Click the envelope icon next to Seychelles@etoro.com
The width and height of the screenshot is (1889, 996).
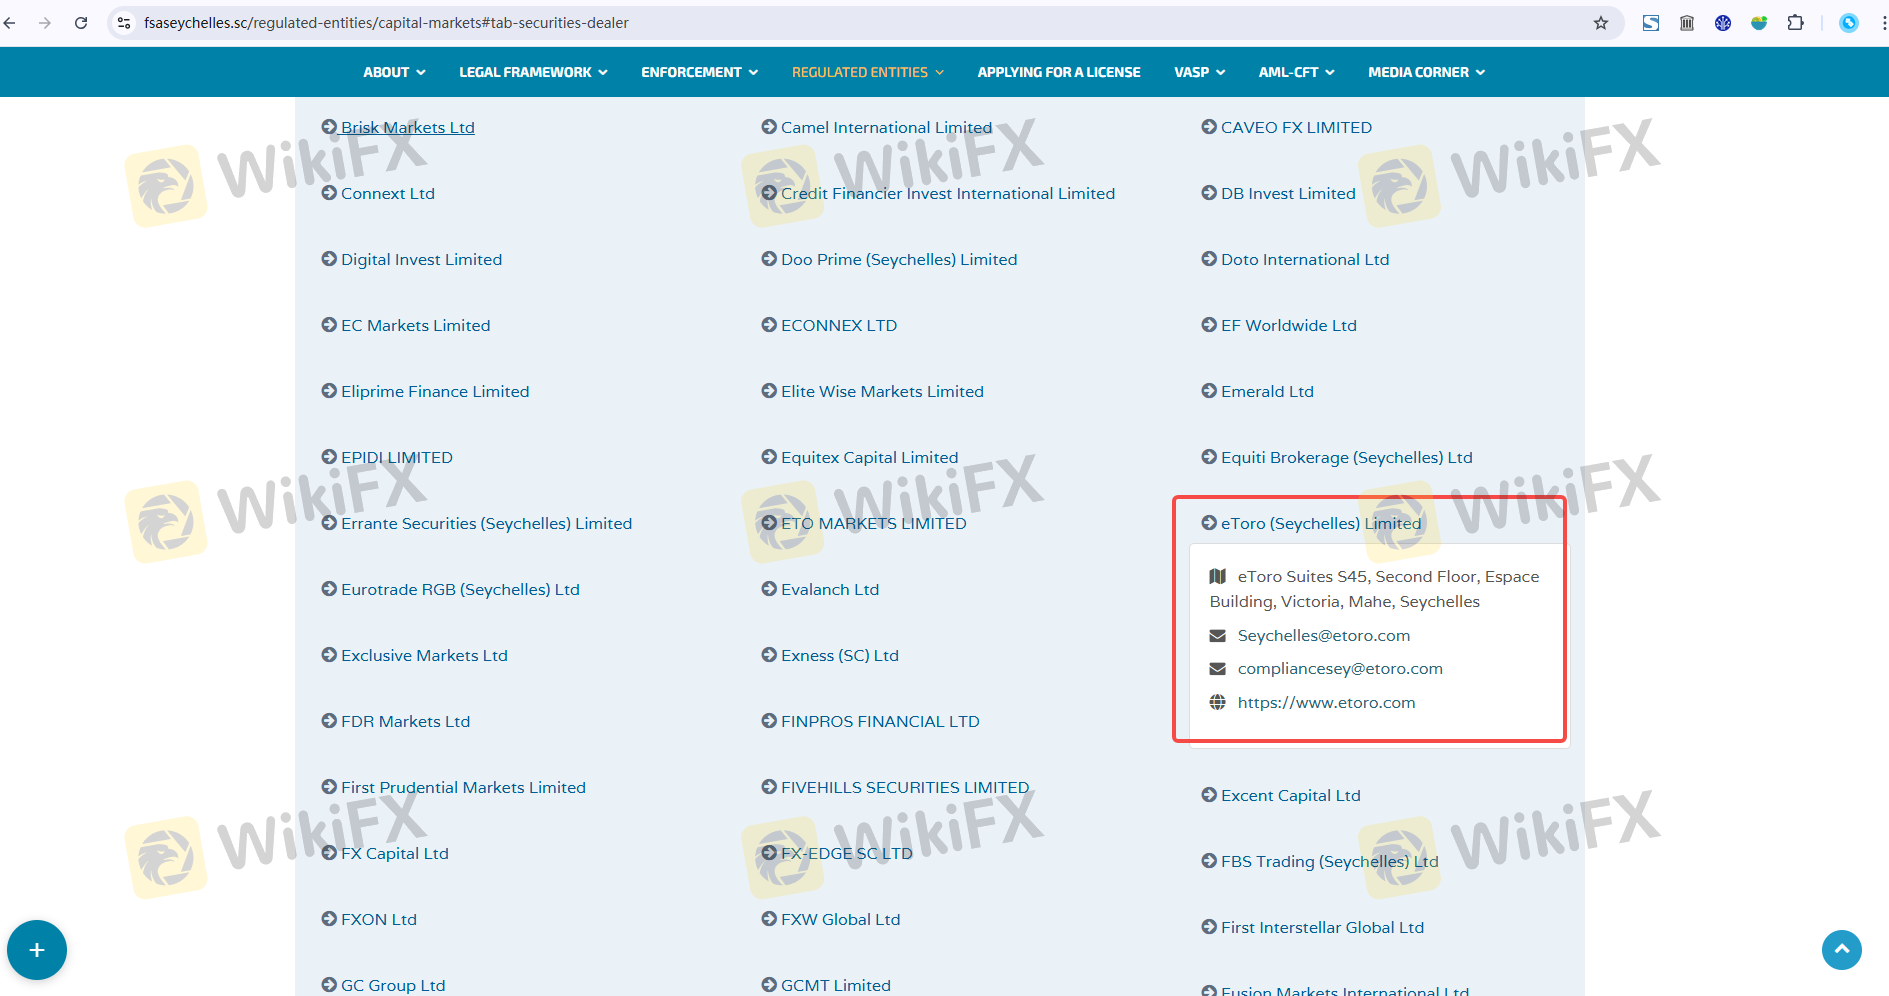(1218, 636)
